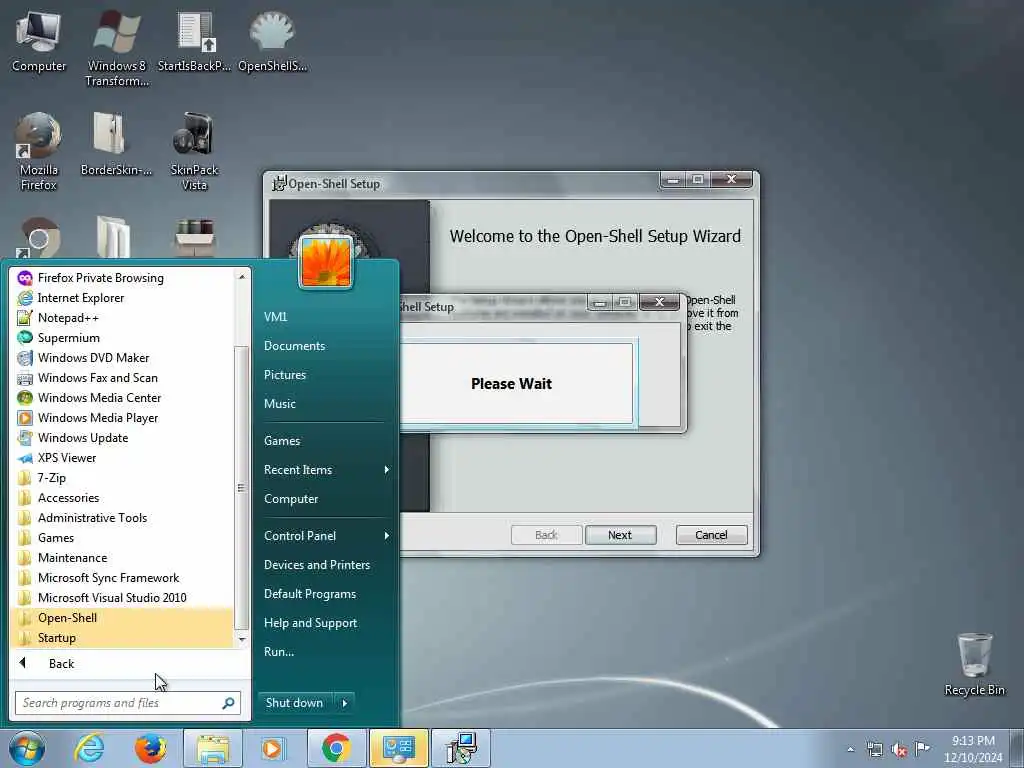Open Media Player taskbar icon

pyautogui.click(x=272, y=748)
